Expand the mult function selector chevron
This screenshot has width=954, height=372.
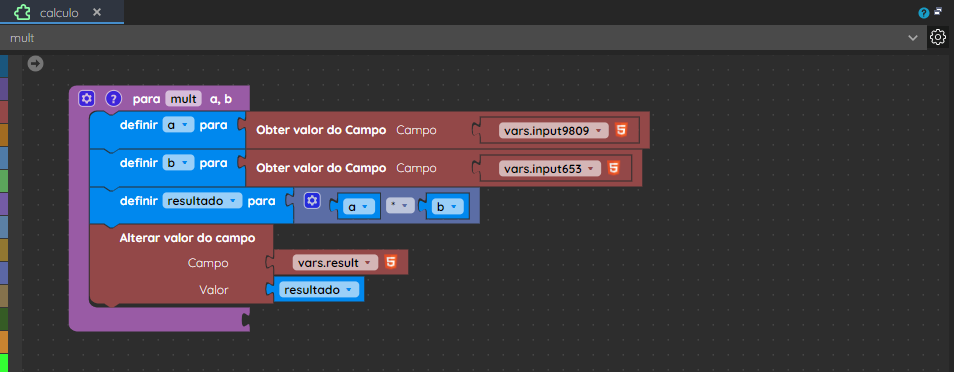click(913, 38)
